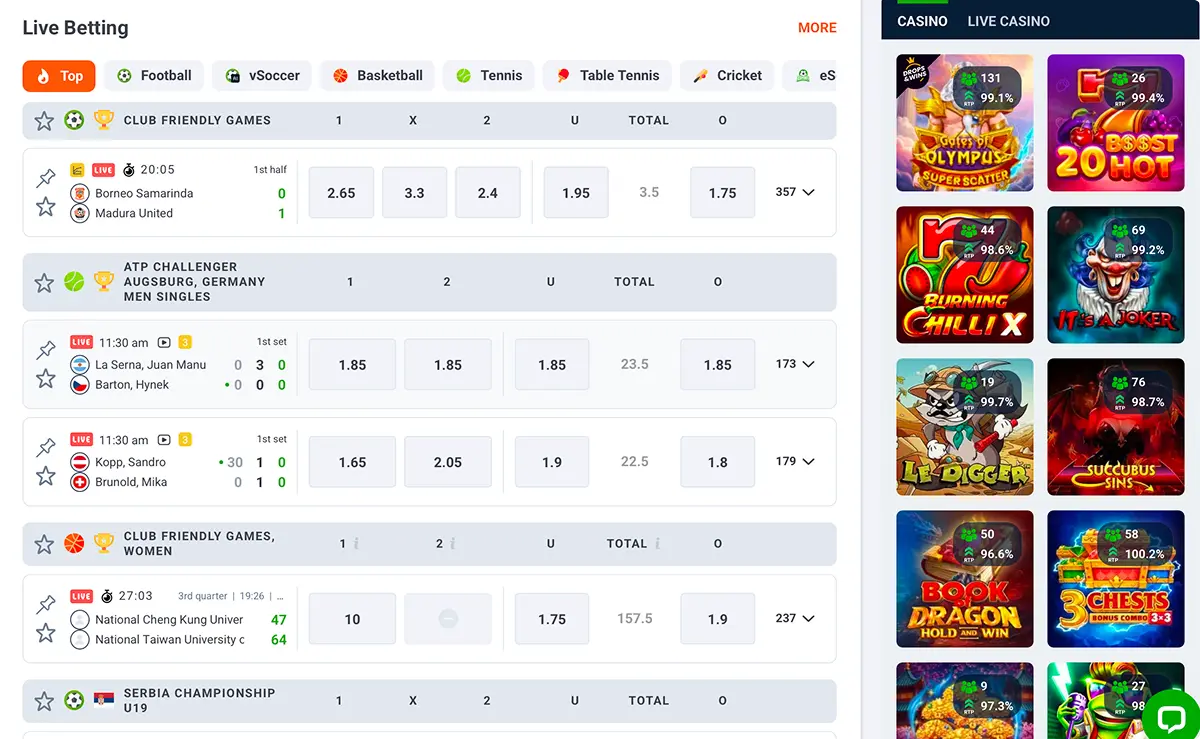Screen dimensions: 1200x739
Task: Open the Gates of Olympus Super Scatter game
Action: click(965, 122)
